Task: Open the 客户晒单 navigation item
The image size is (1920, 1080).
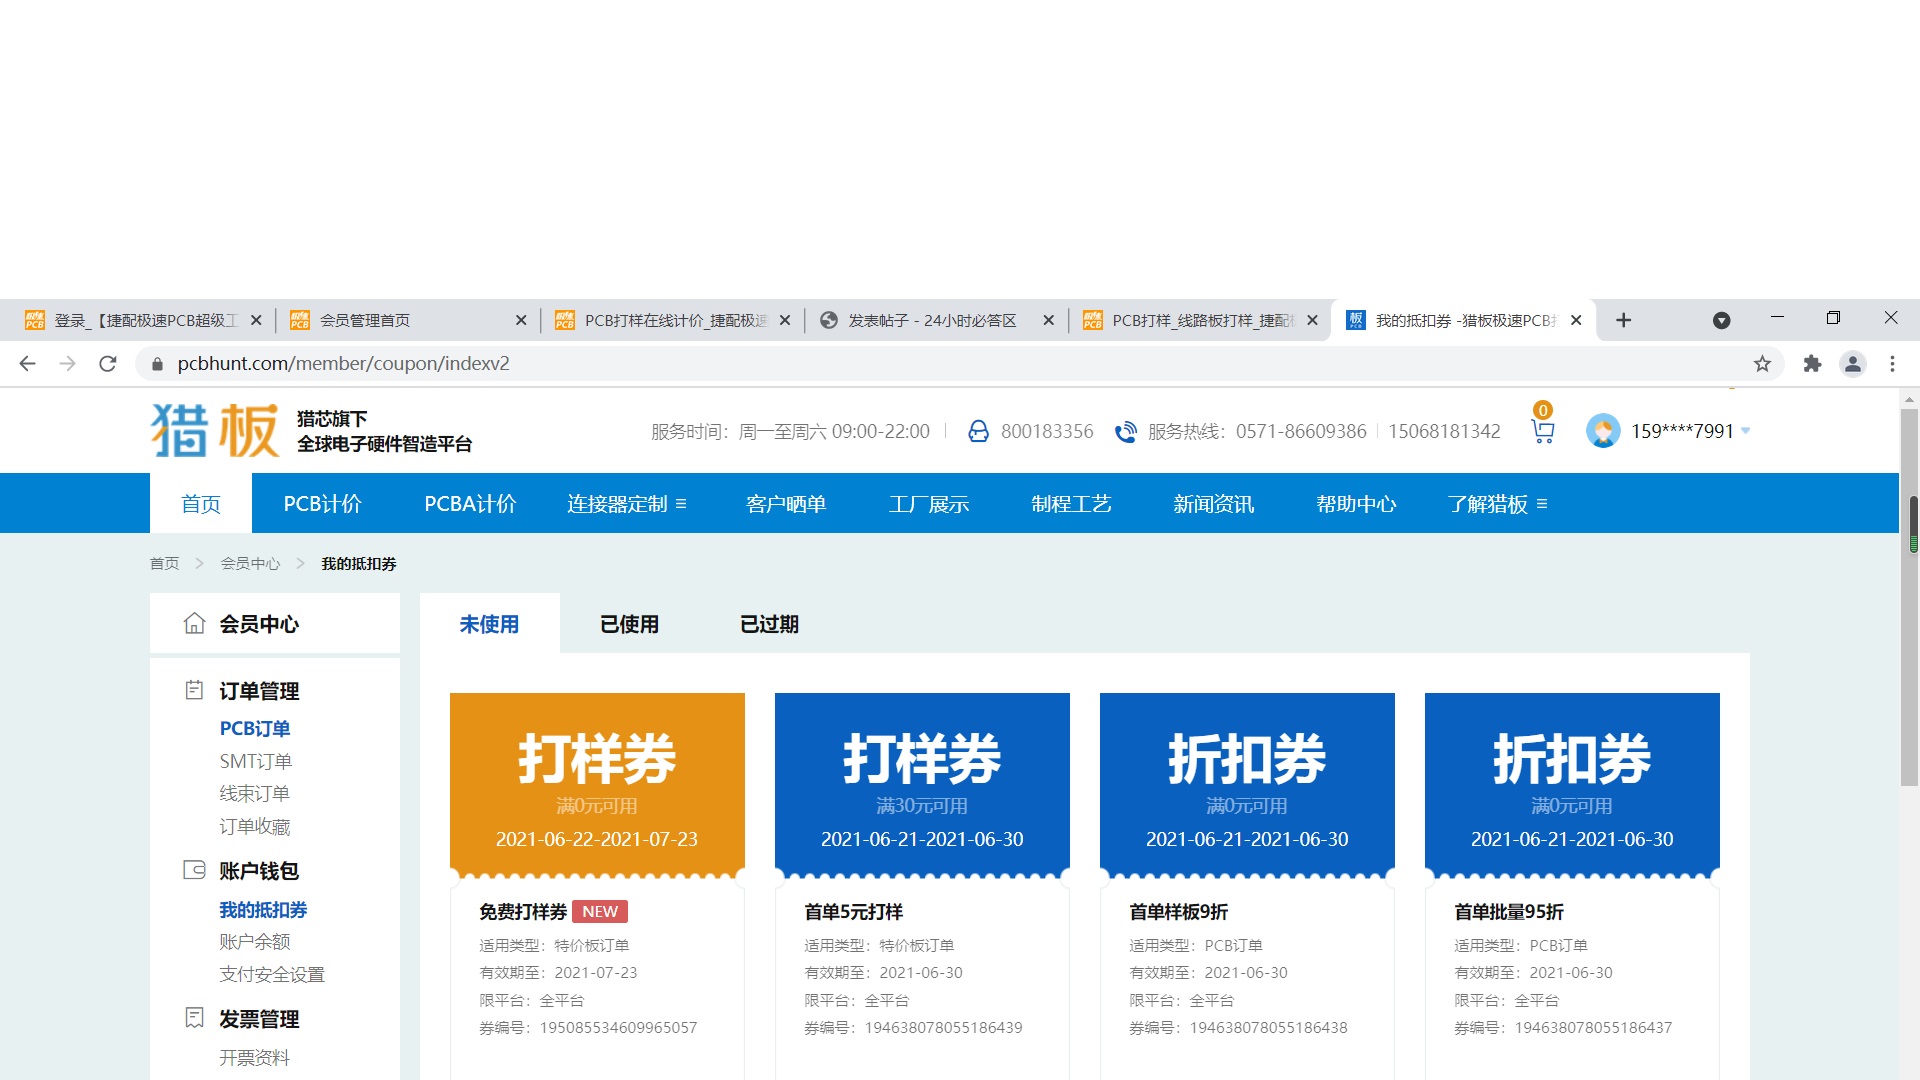Action: point(786,504)
